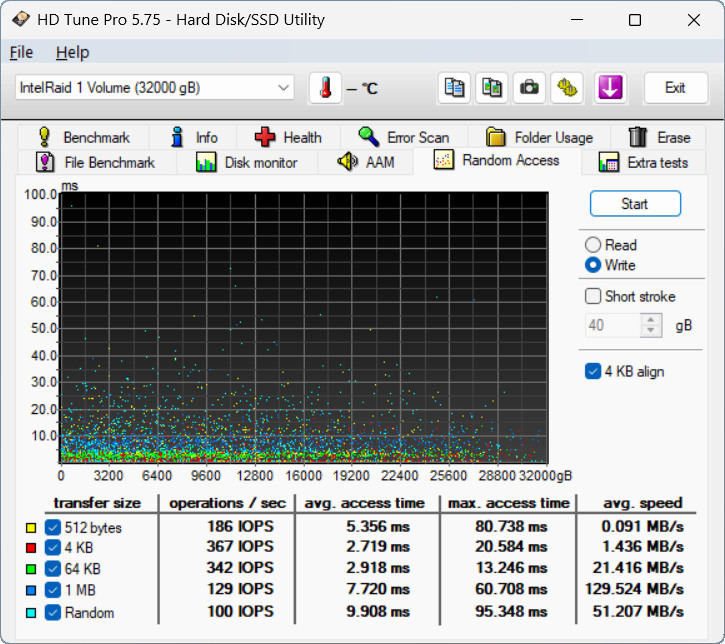Image resolution: width=725 pixels, height=644 pixels.
Task: Save screenshot with camera icon
Action: (x=529, y=87)
